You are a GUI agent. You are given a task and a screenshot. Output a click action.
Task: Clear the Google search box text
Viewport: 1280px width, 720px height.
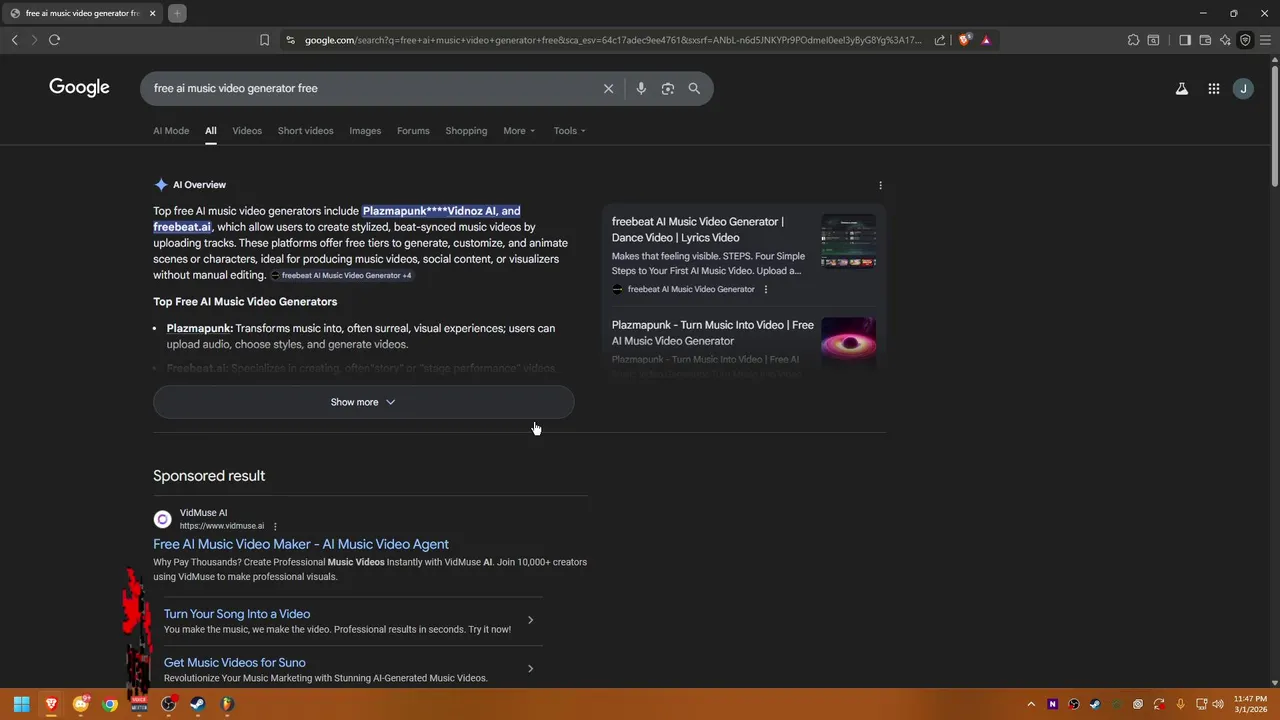point(608,88)
